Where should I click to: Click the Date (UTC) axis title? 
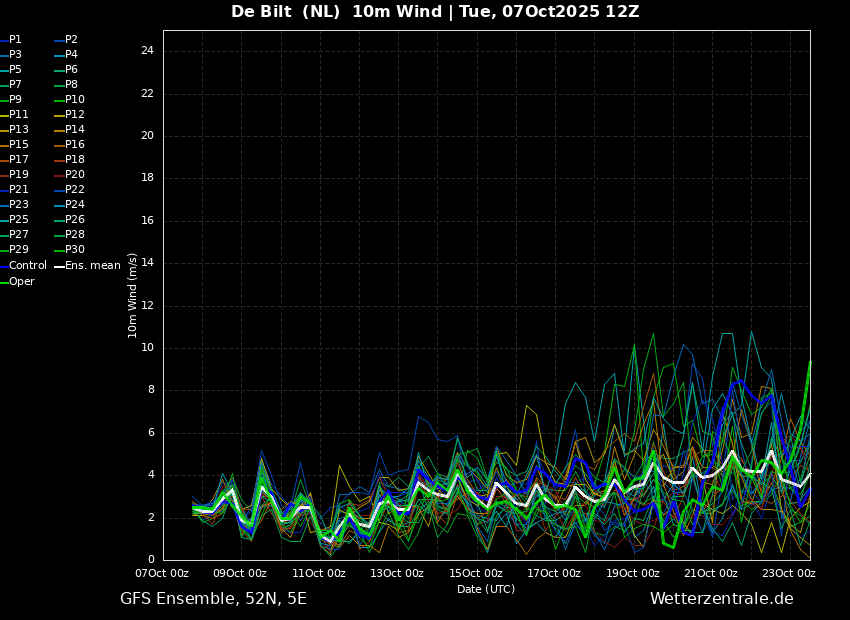pyautogui.click(x=486, y=589)
